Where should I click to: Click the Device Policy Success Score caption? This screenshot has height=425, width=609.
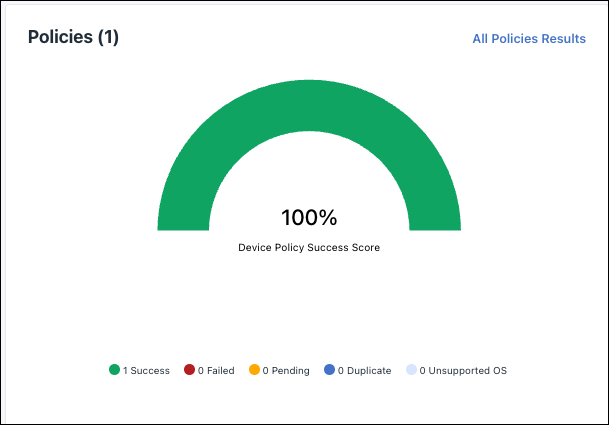(309, 247)
